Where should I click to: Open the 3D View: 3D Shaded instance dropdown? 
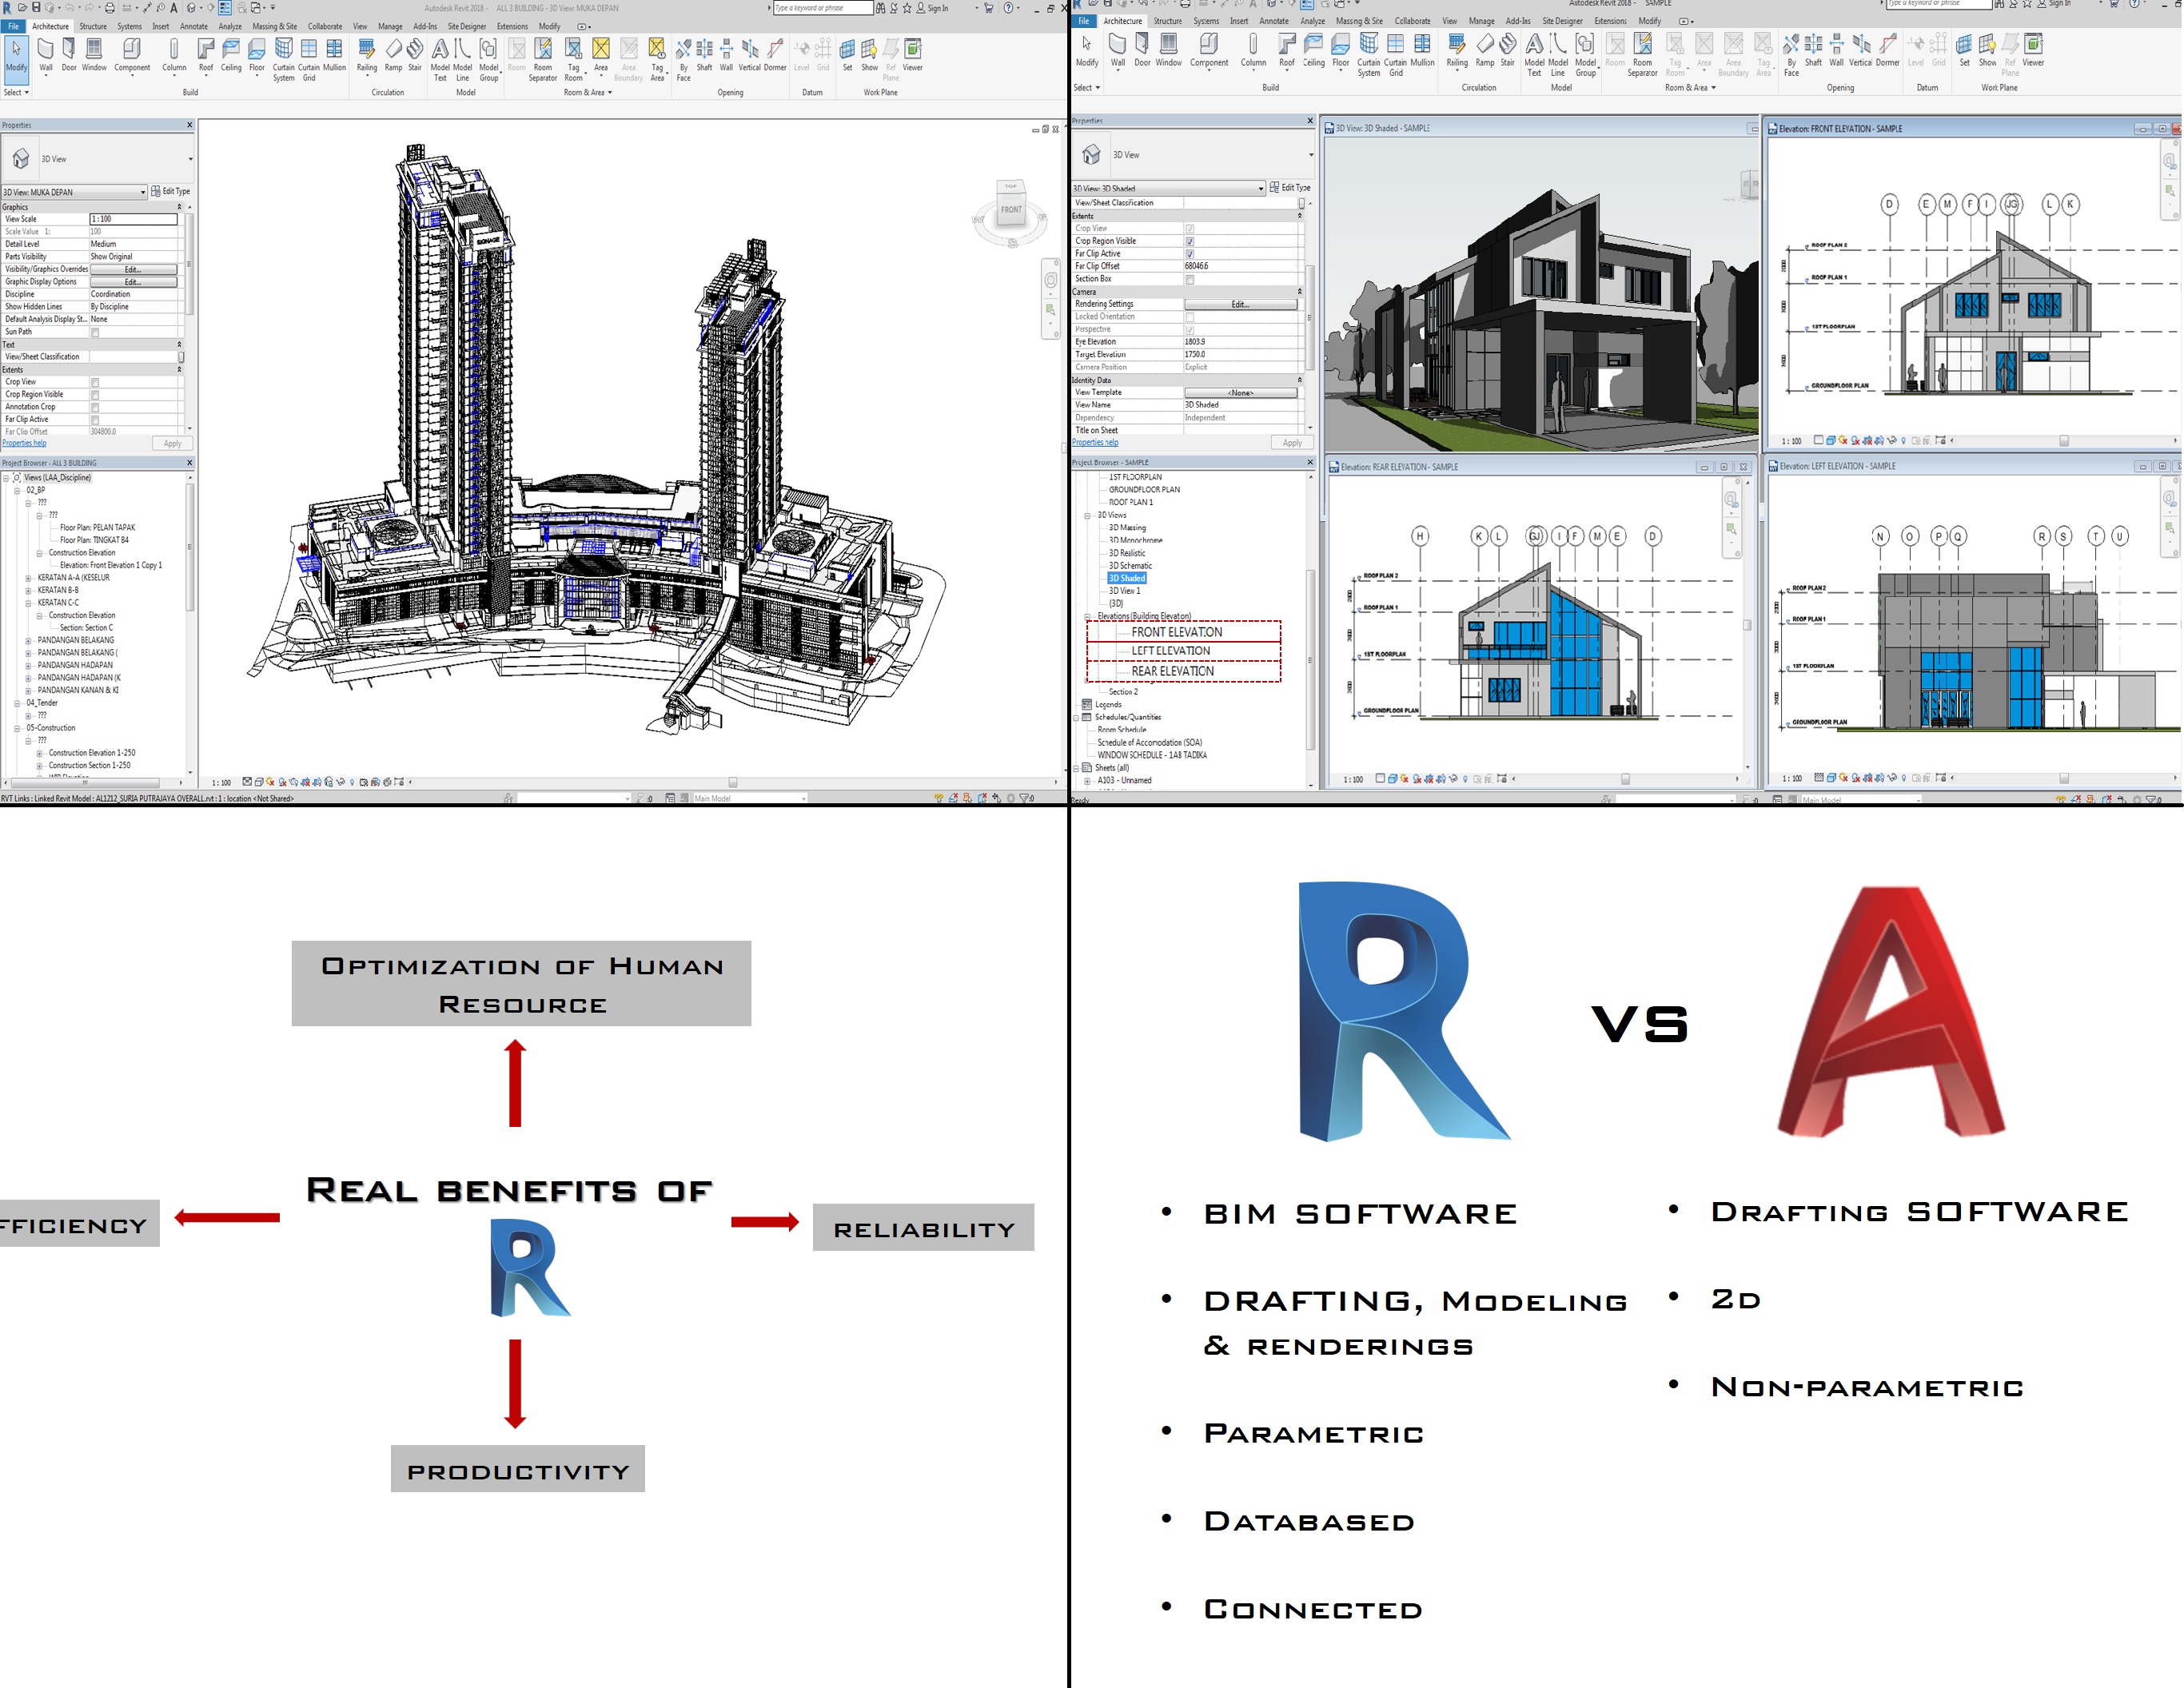pos(1168,188)
